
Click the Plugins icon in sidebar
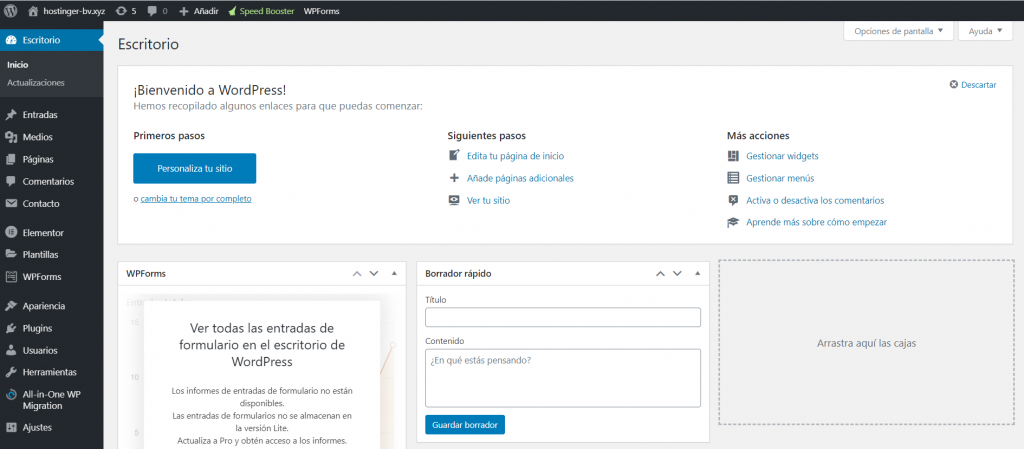tap(11, 328)
